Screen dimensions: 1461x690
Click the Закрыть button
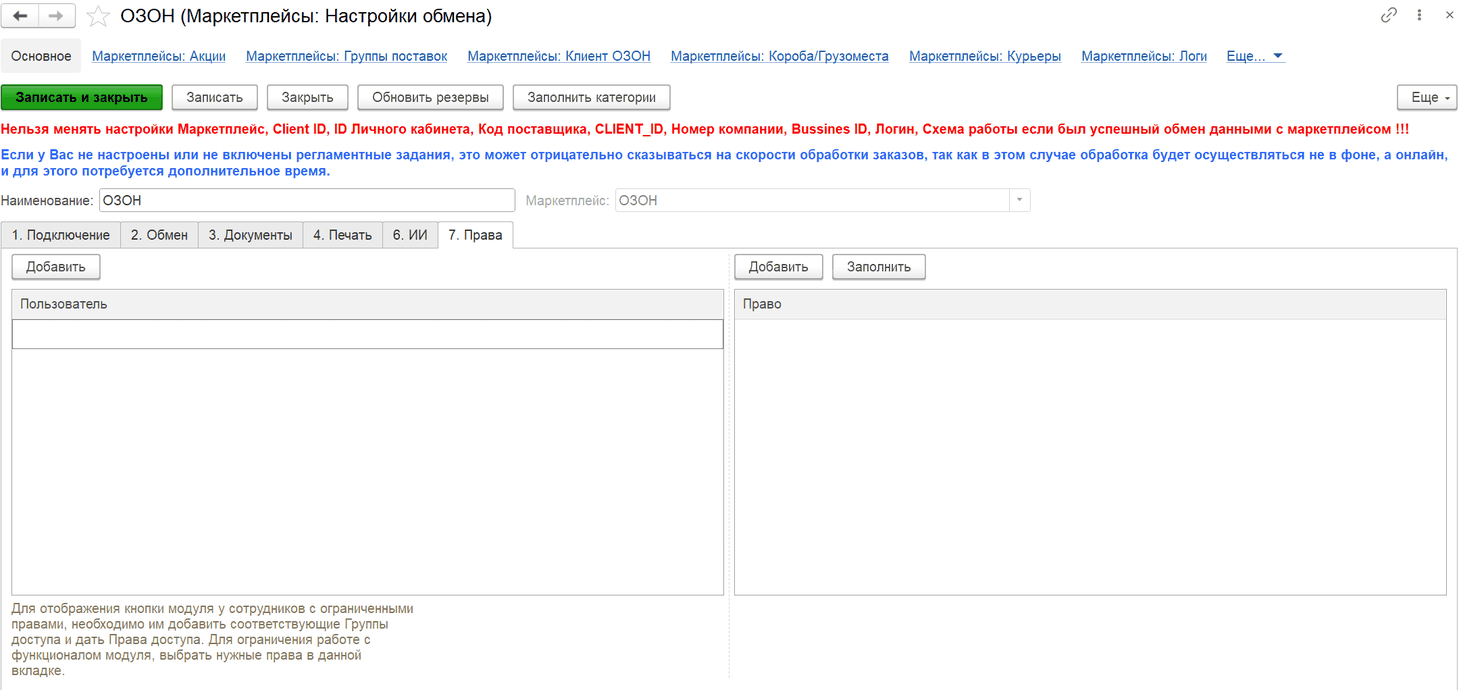pos(307,97)
